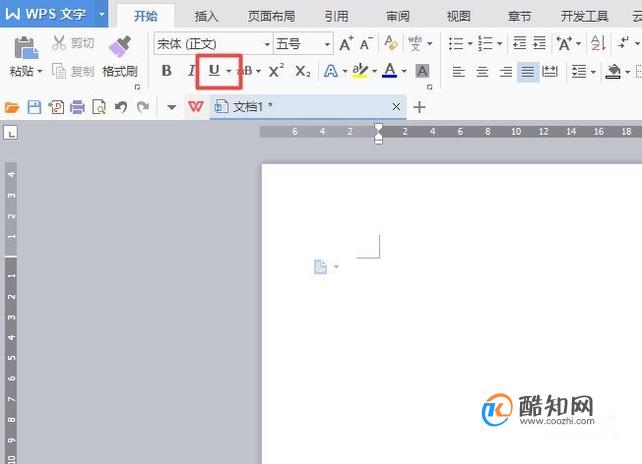Open the font name dropdown
642x464 pixels.
coord(267,44)
